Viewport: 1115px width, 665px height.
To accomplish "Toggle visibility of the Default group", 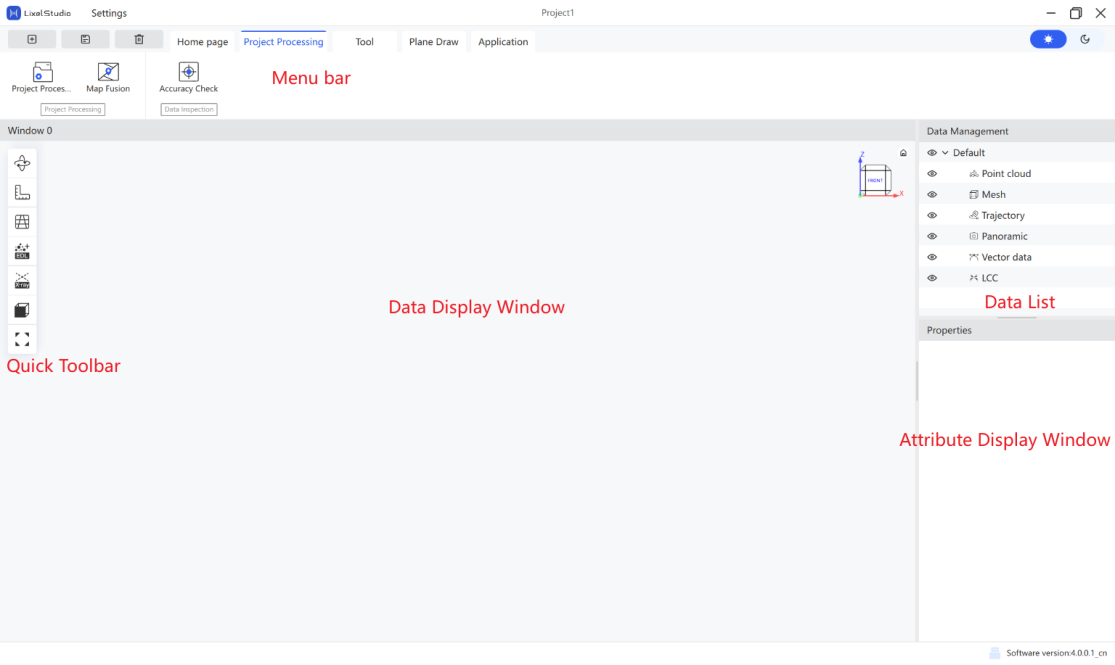I will (x=932, y=153).
